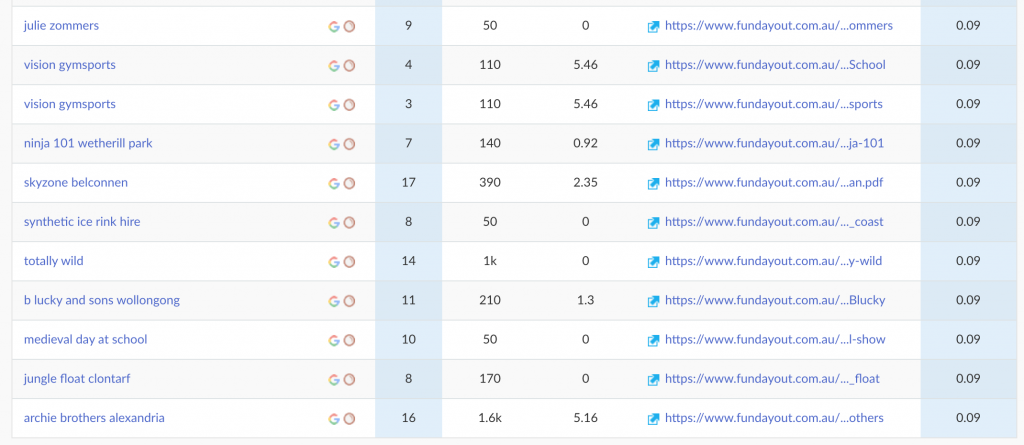Screen dimensions: 1024x445
Task: Open the external link icon in the medieval day row
Action: click(653, 340)
